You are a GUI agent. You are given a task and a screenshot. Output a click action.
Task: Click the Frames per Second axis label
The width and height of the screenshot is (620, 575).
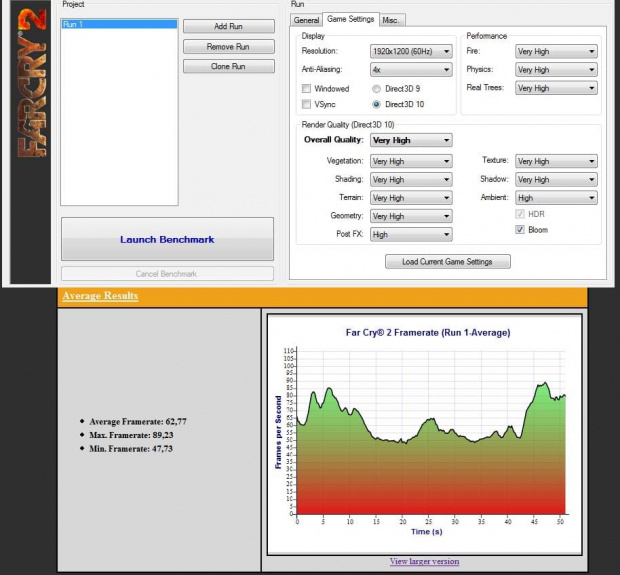click(x=278, y=433)
